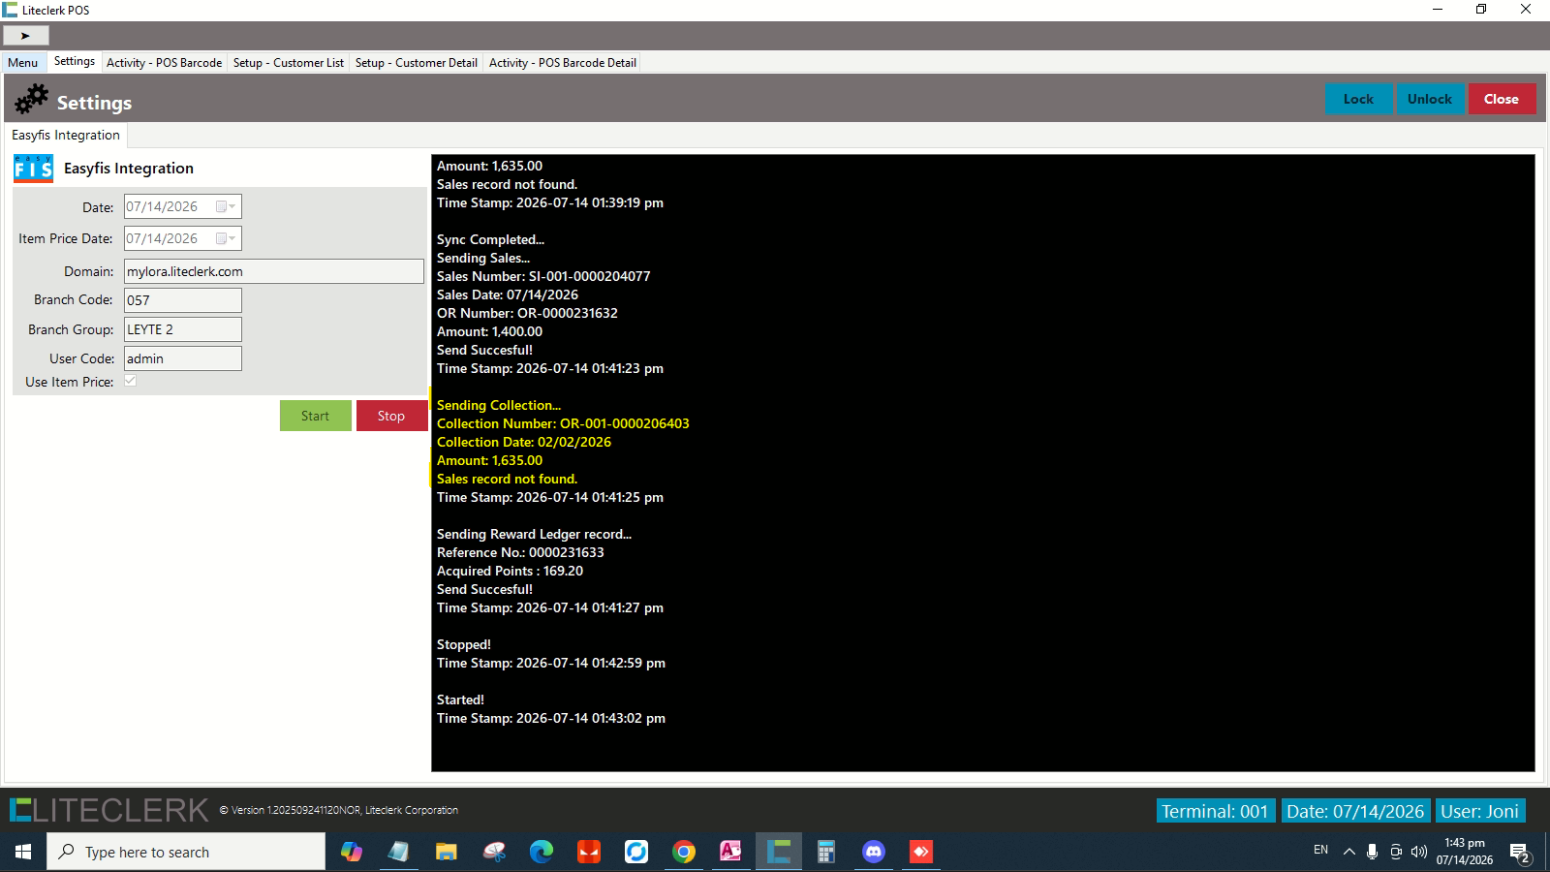Viewport: 1550px width, 872px height.
Task: Open Calculator from the taskbar
Action: [x=826, y=852]
